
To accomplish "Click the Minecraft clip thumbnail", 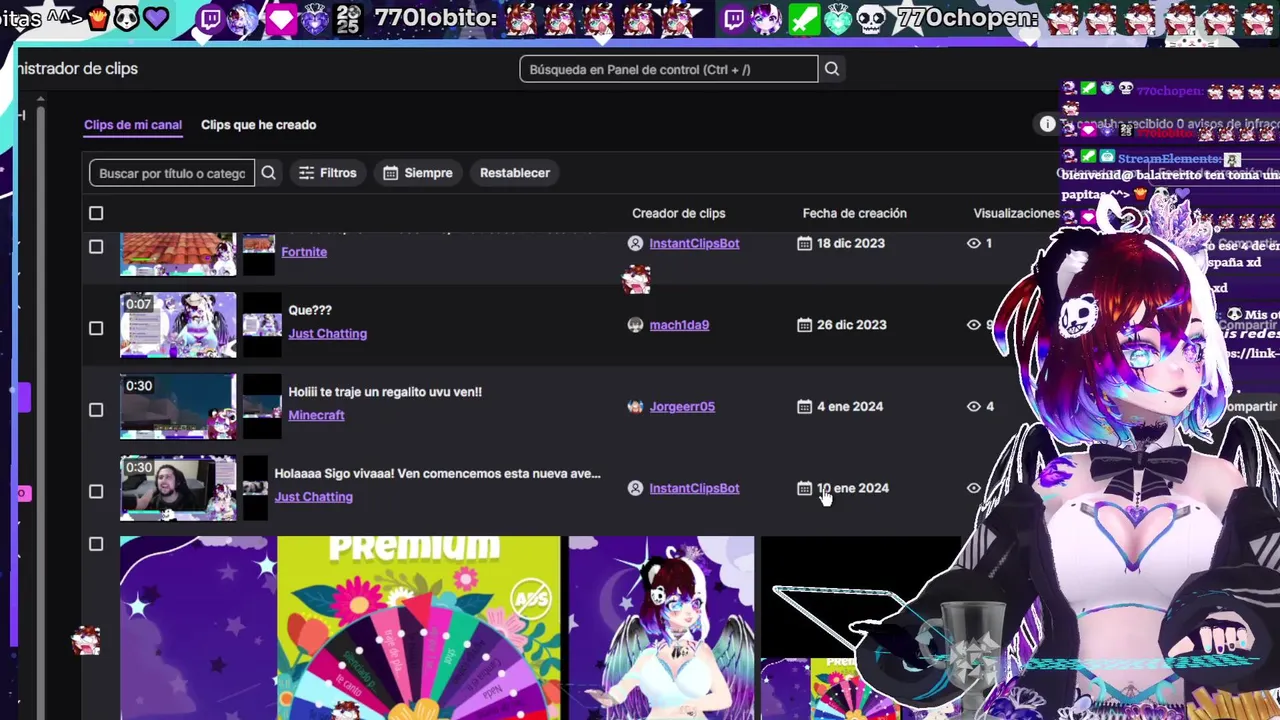I will tap(178, 407).
